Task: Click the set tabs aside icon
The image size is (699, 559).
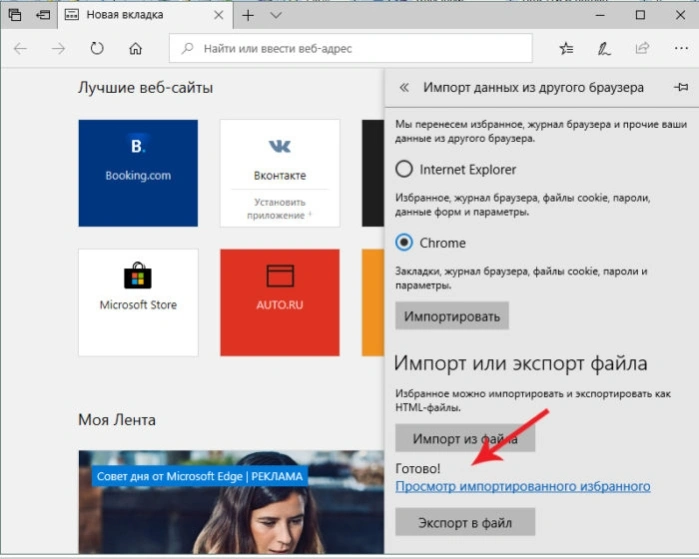Action: (43, 15)
